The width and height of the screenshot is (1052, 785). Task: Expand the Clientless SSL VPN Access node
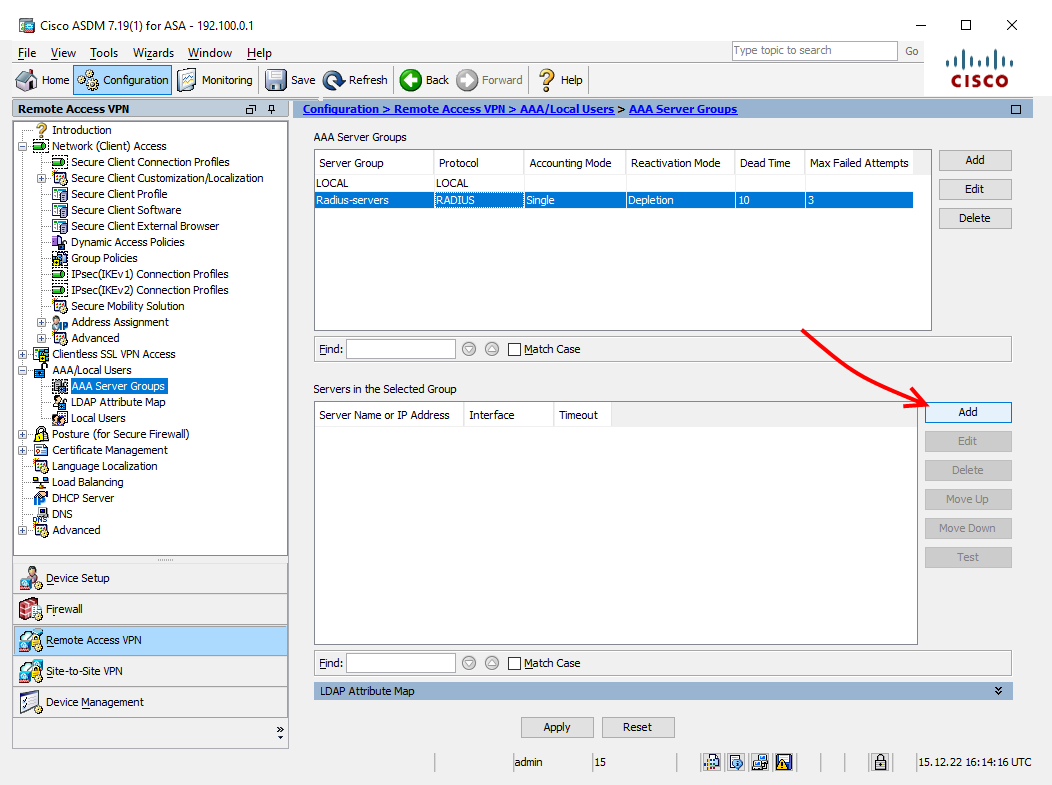coord(23,354)
